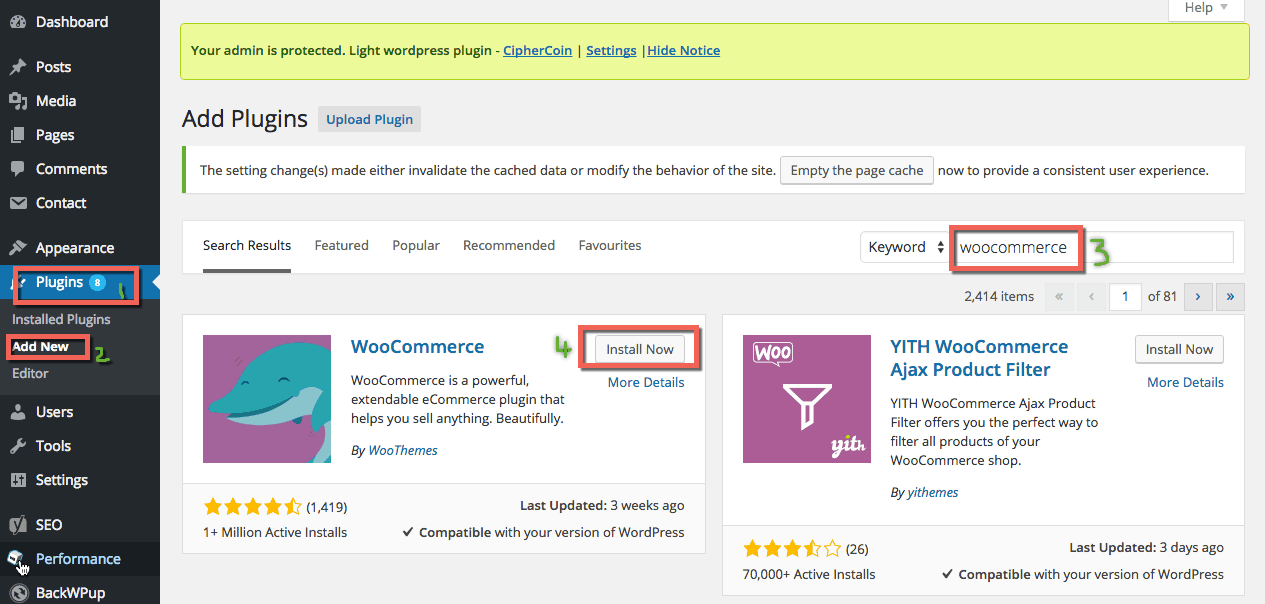Open the CipherCoin link
This screenshot has height=604, width=1265.
pos(537,51)
